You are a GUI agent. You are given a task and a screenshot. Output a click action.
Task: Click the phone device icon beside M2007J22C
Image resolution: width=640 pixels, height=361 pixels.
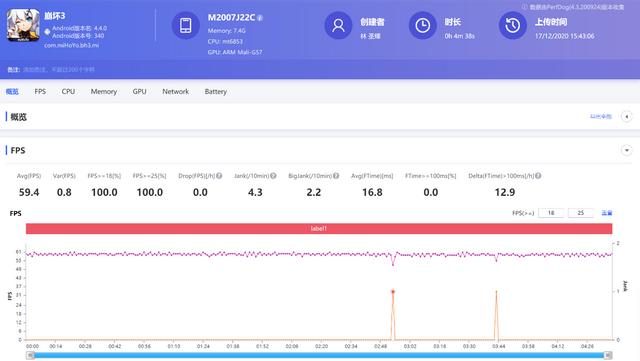pyautogui.click(x=186, y=25)
